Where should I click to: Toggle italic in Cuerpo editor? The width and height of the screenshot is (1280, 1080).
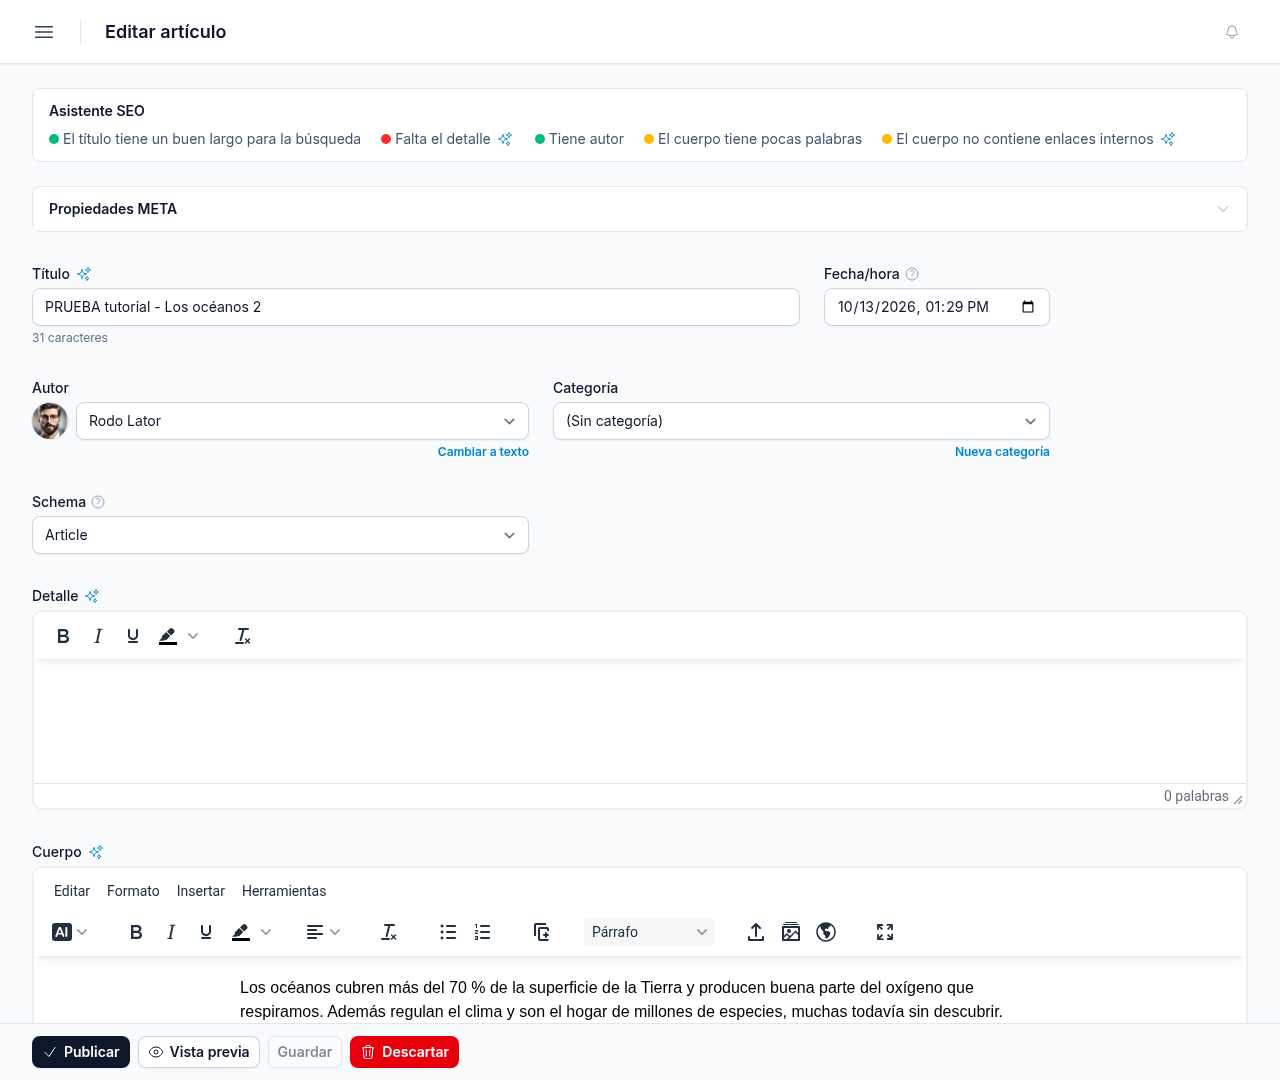point(171,932)
